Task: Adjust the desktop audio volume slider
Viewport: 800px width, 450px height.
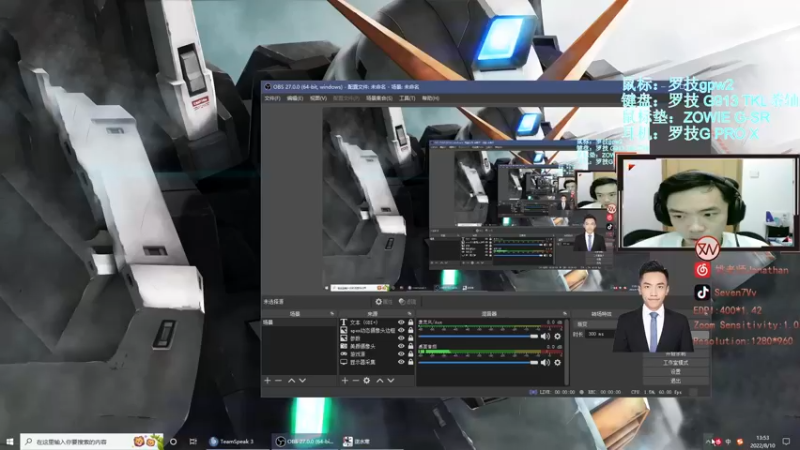Action: coord(479,362)
